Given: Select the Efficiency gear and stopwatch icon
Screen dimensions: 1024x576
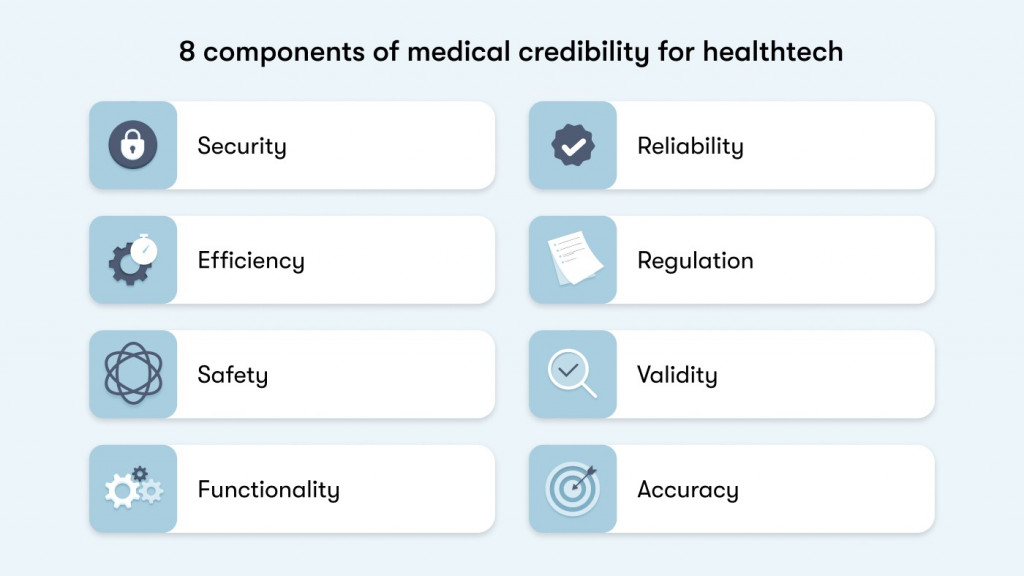Looking at the screenshot, I should tap(133, 259).
